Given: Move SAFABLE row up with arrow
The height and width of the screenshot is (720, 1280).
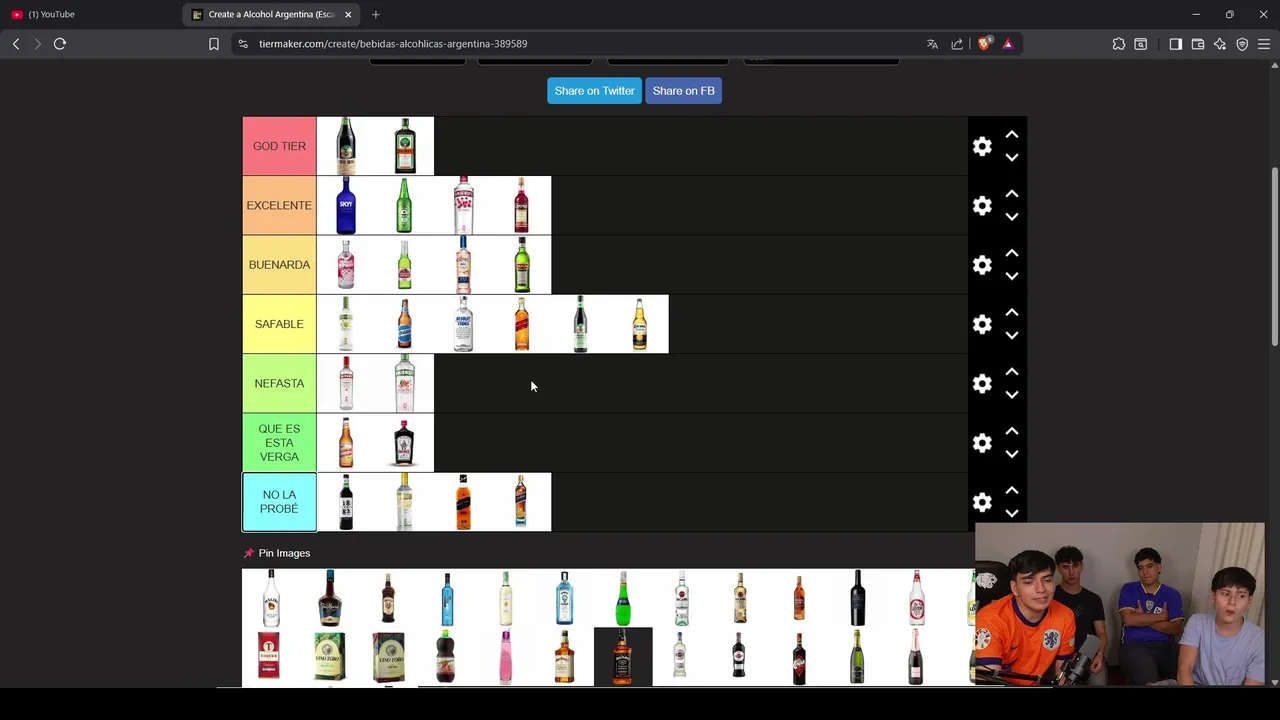Looking at the screenshot, I should [x=1012, y=312].
